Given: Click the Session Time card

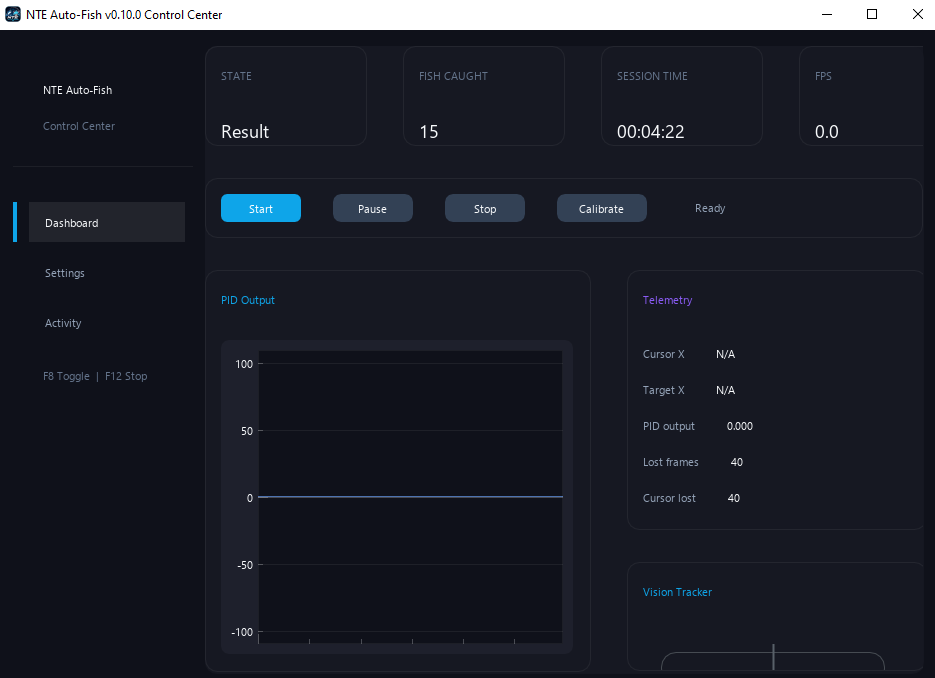Looking at the screenshot, I should click(x=682, y=96).
